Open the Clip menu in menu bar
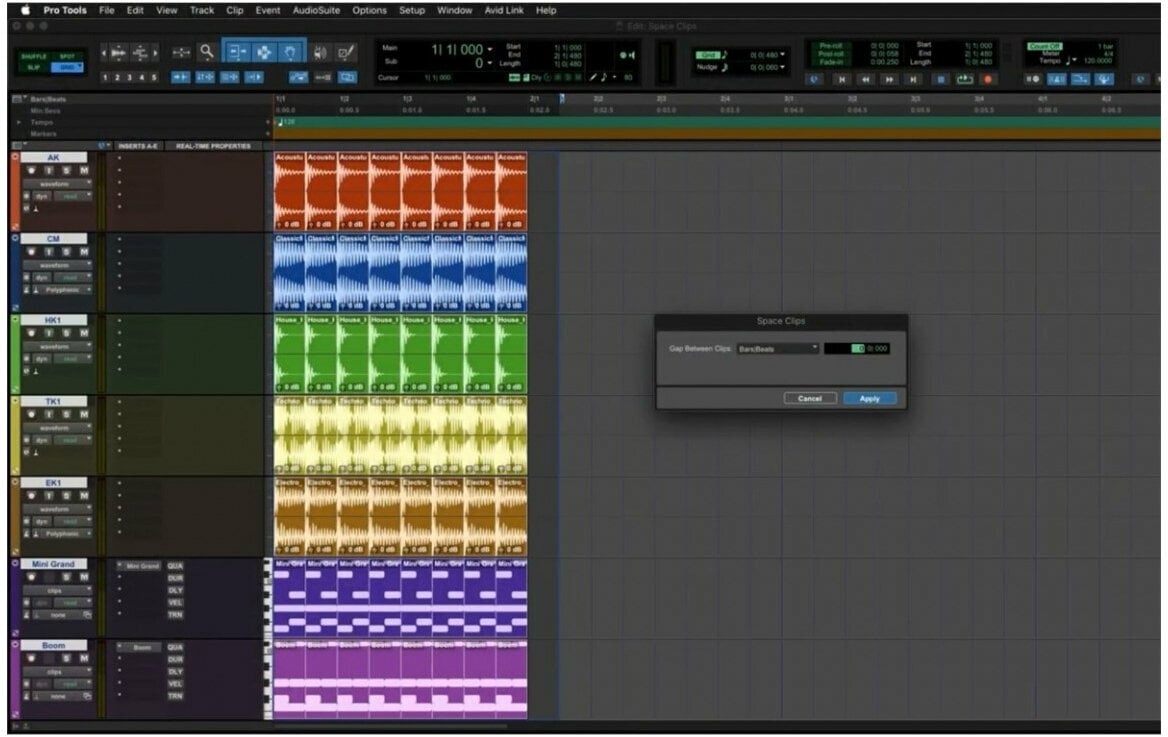 point(234,10)
